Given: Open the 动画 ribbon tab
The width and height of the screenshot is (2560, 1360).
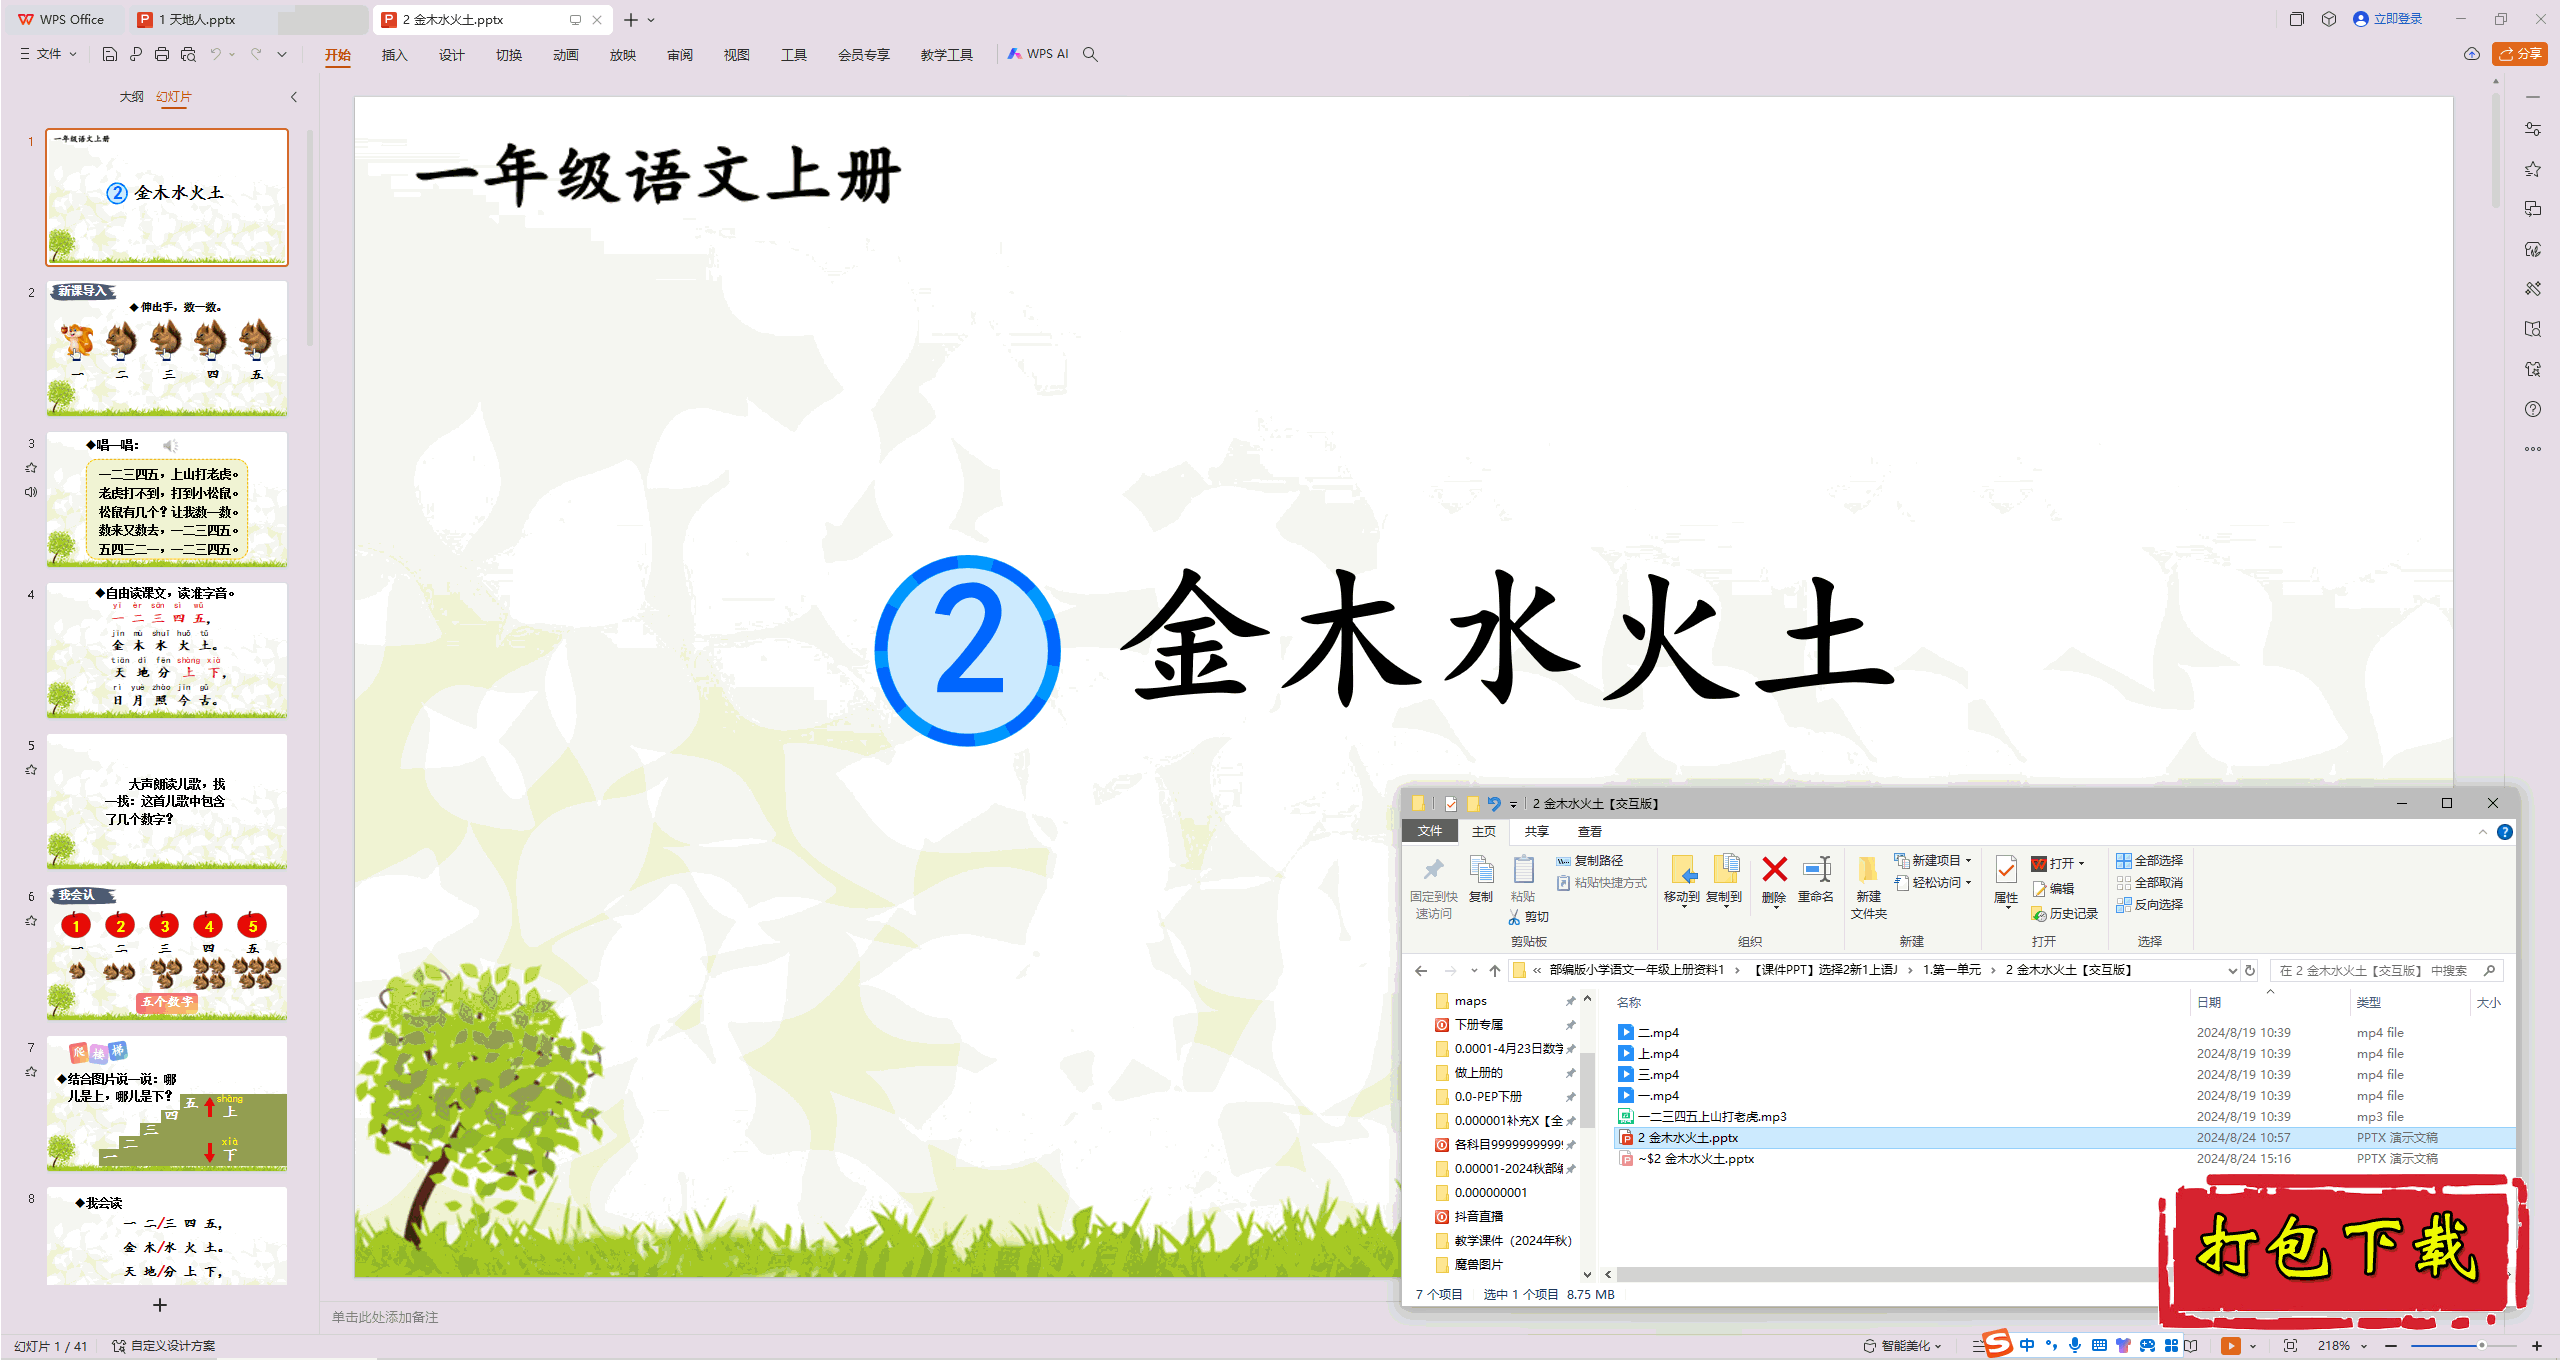Looking at the screenshot, I should [565, 55].
